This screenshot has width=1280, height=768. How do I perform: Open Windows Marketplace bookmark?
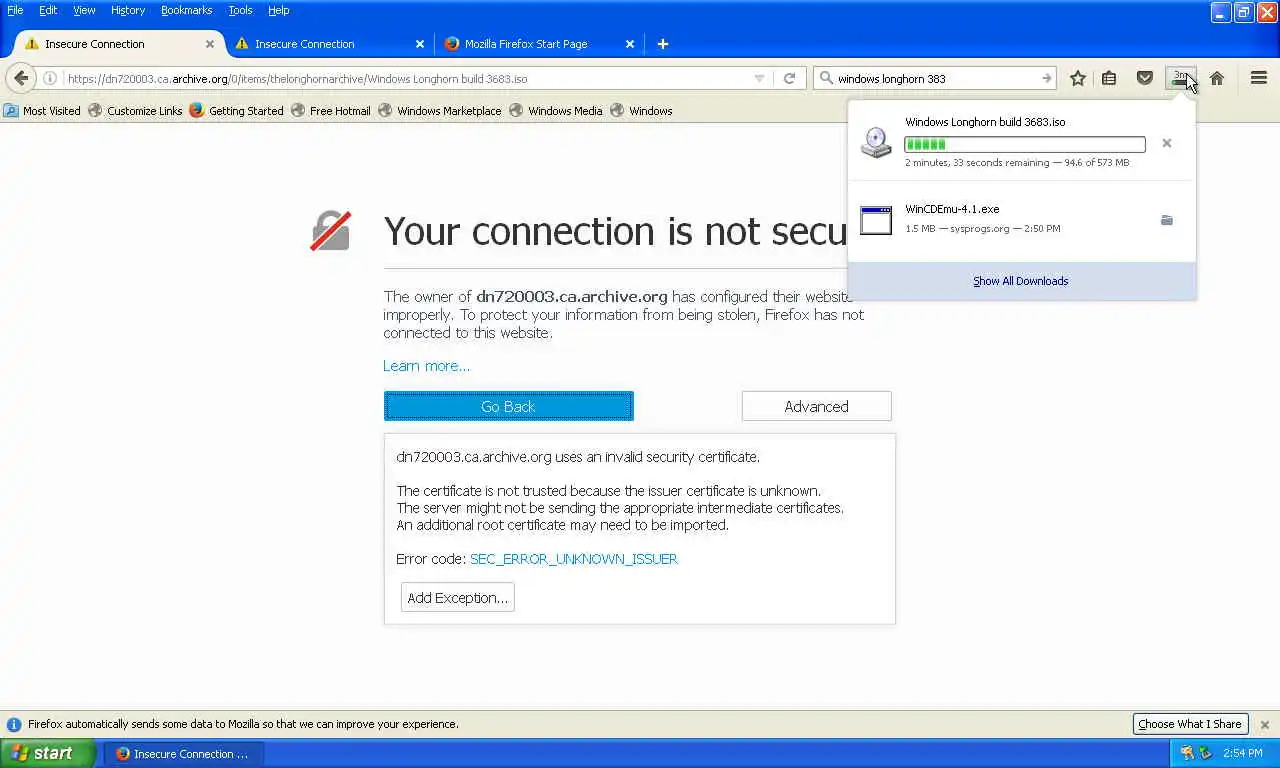(440, 111)
